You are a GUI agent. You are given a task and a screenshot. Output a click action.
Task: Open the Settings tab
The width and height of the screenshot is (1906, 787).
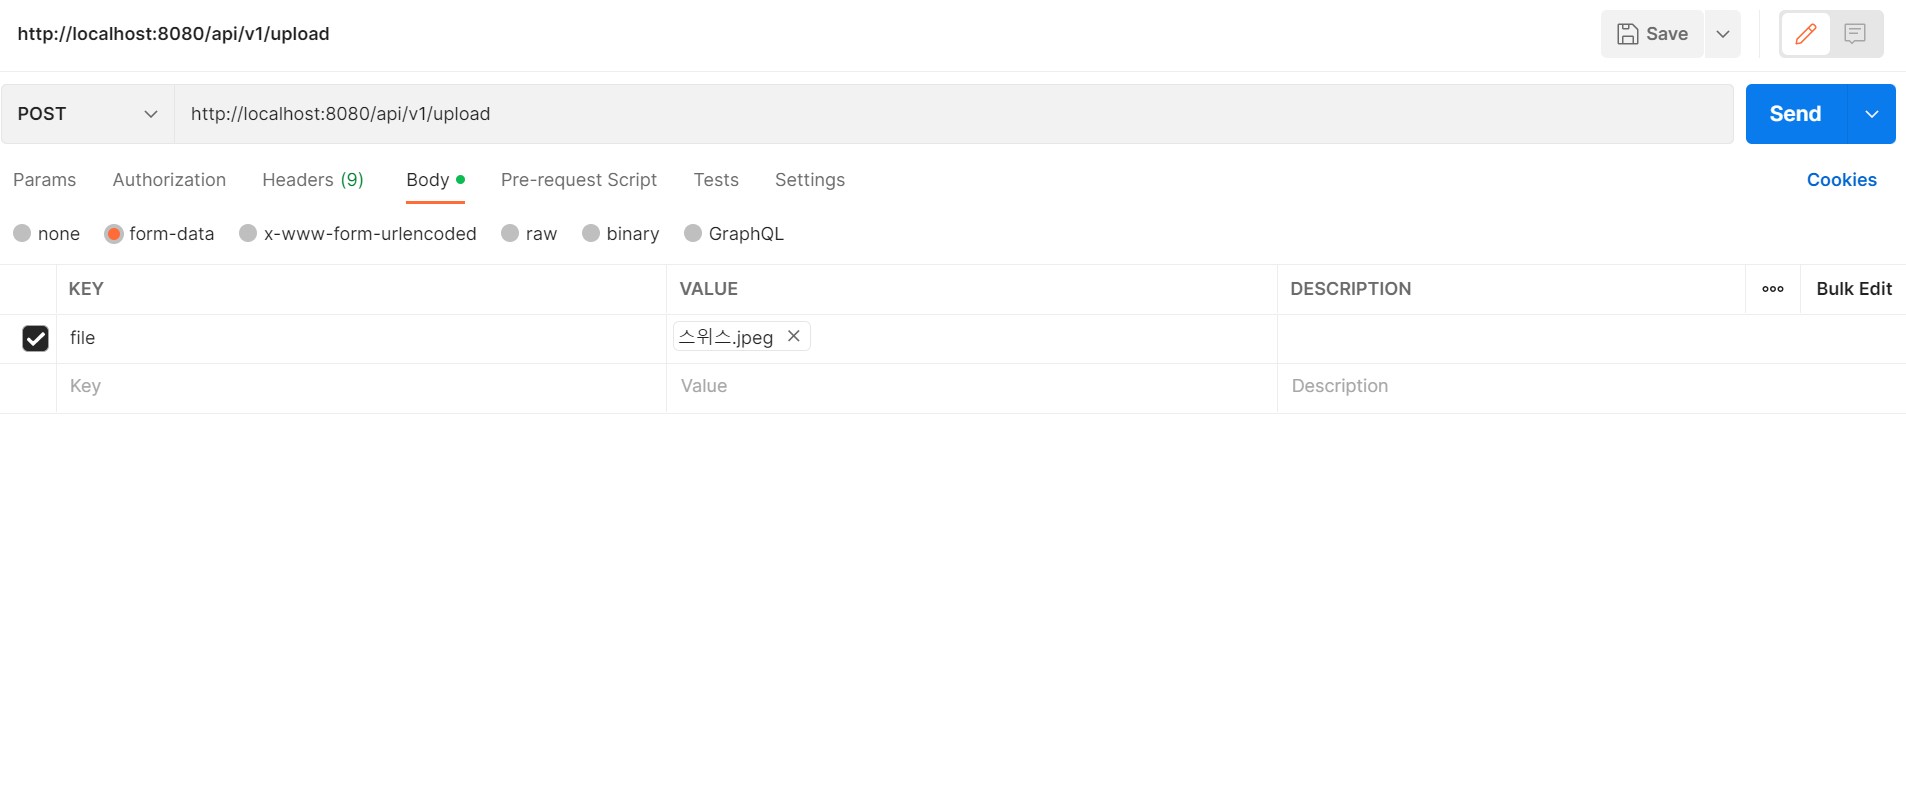click(x=810, y=180)
